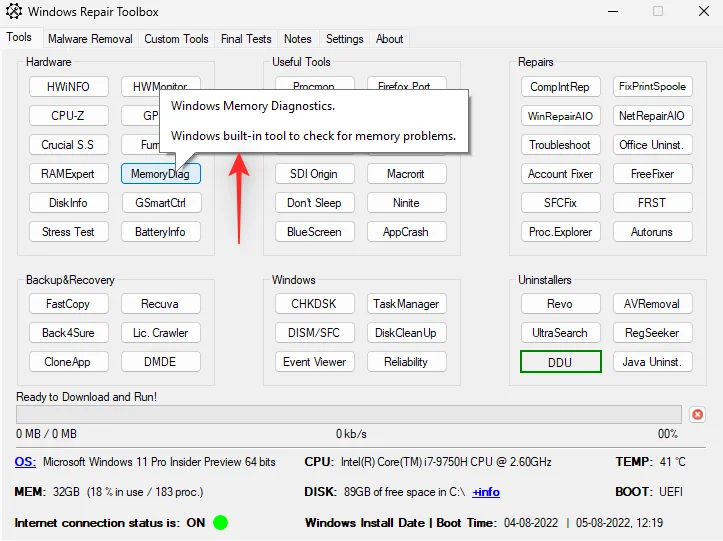The width and height of the screenshot is (723, 541).
Task: Start the DDU uninstaller
Action: point(560,362)
